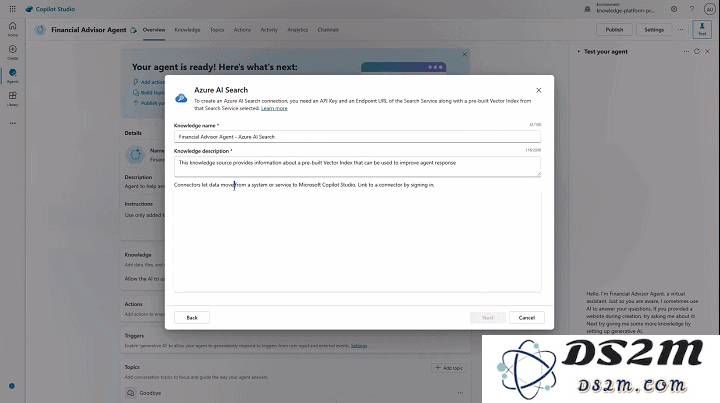
Task: Open the Goodbye topic row
Action: [295, 393]
